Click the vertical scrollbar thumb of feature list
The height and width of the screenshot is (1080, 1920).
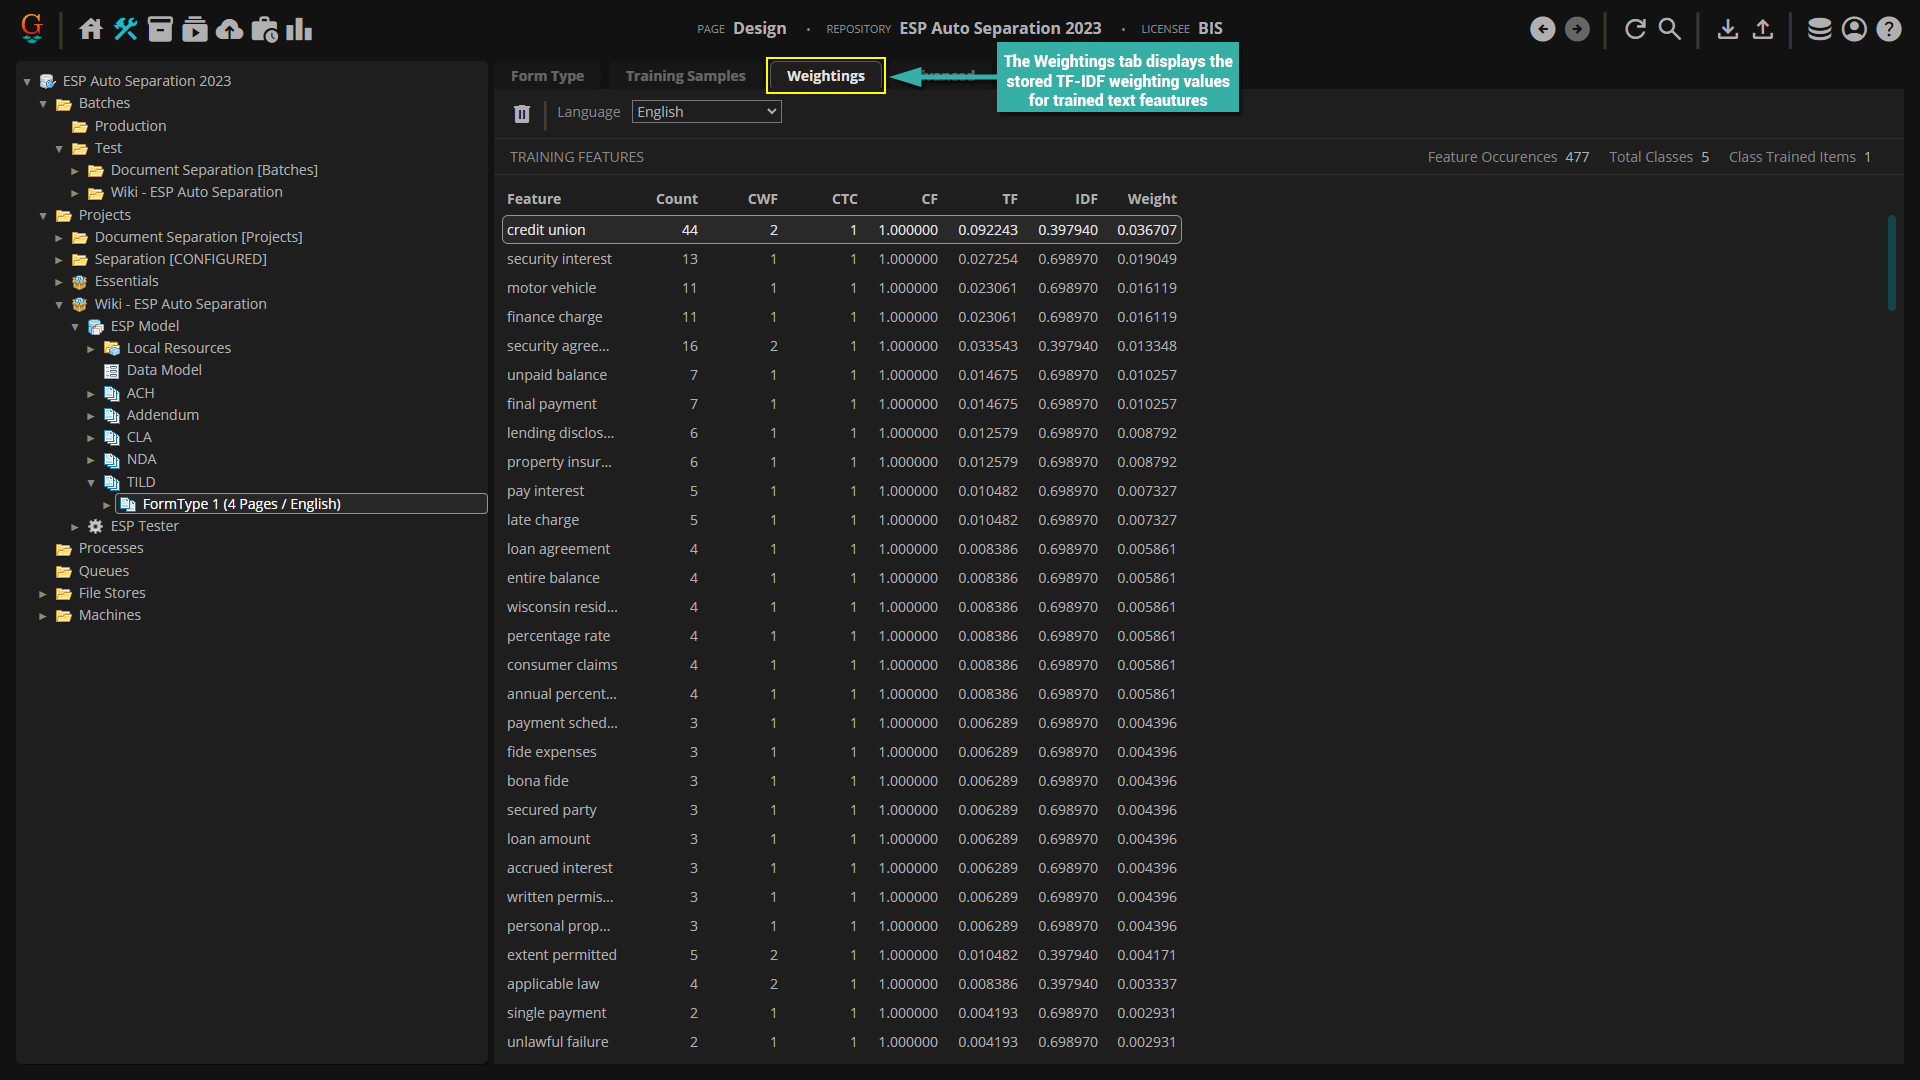click(1891, 262)
